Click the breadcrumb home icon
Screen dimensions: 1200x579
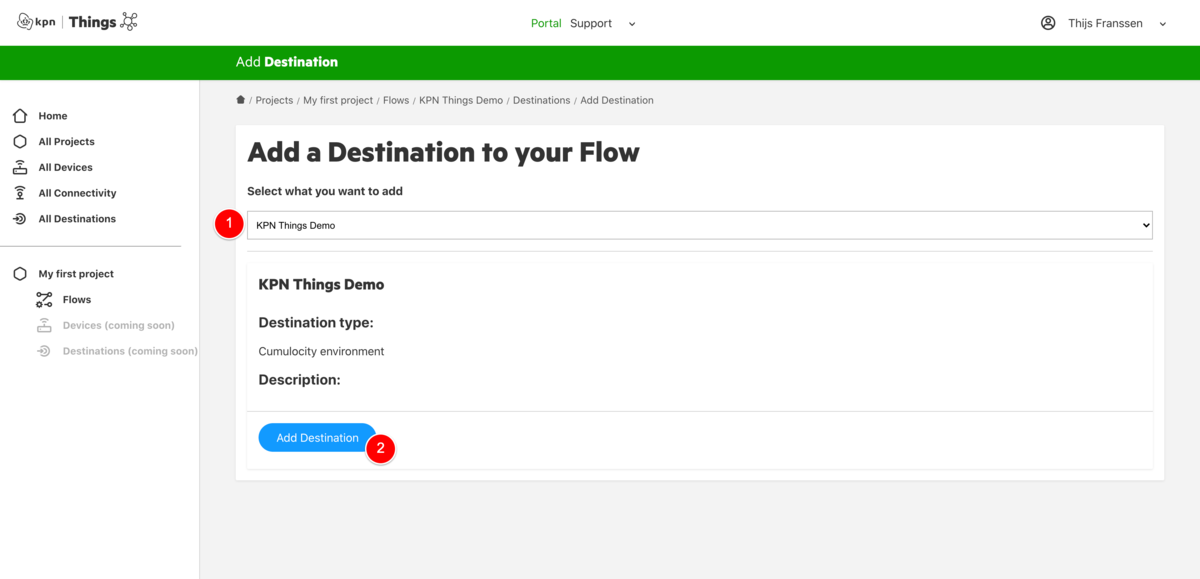(240, 100)
